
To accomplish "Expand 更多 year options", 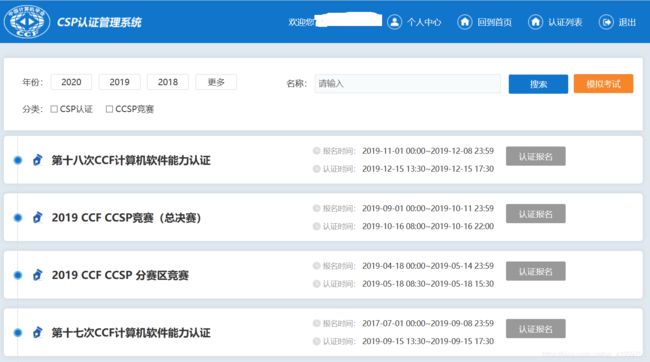I will pyautogui.click(x=216, y=82).
